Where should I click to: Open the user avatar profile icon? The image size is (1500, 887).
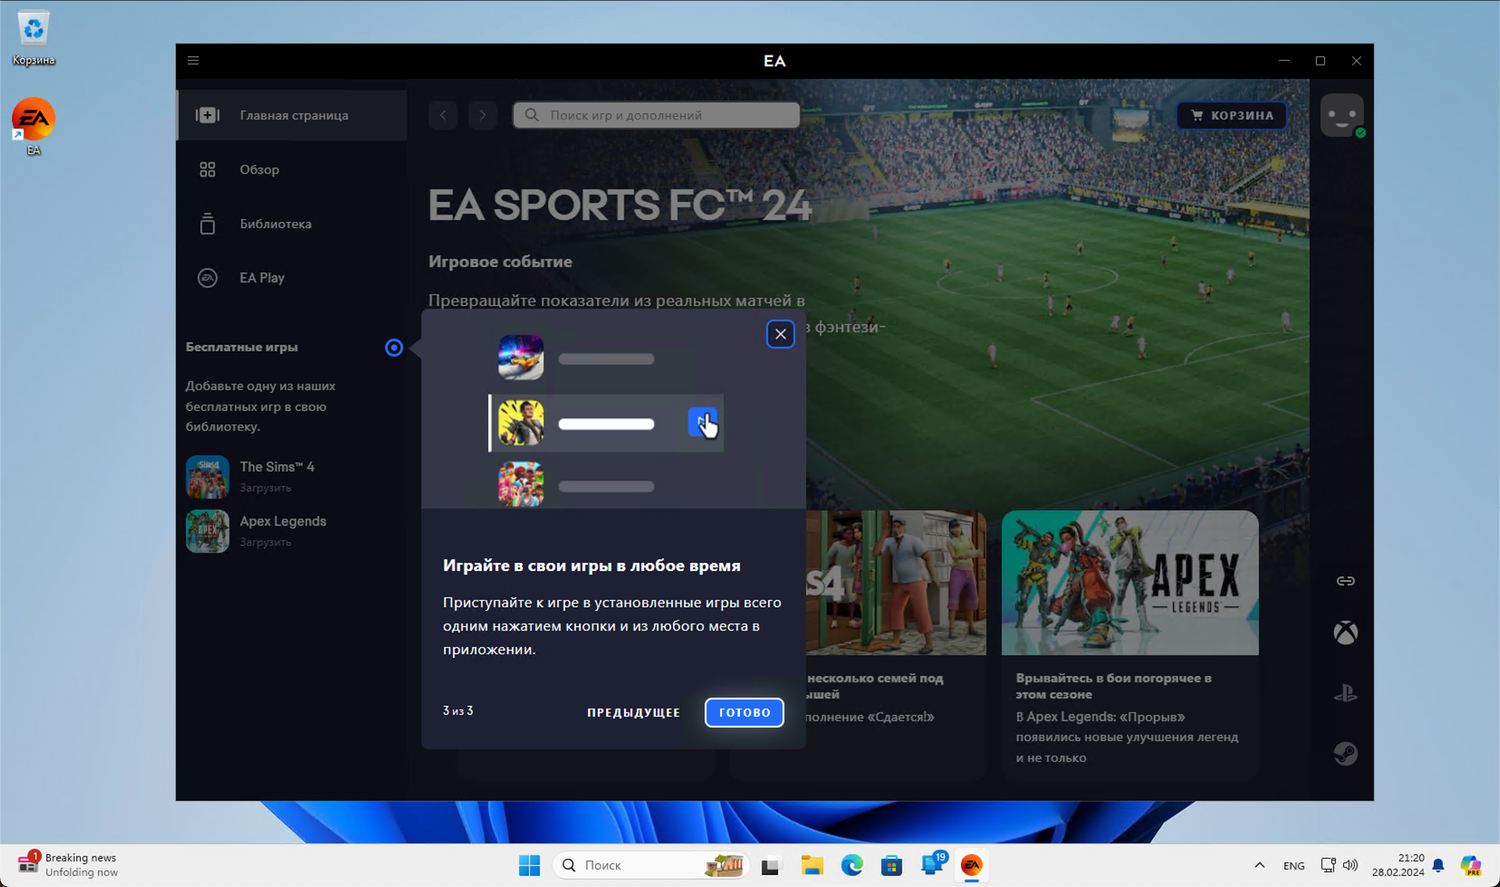tap(1342, 115)
